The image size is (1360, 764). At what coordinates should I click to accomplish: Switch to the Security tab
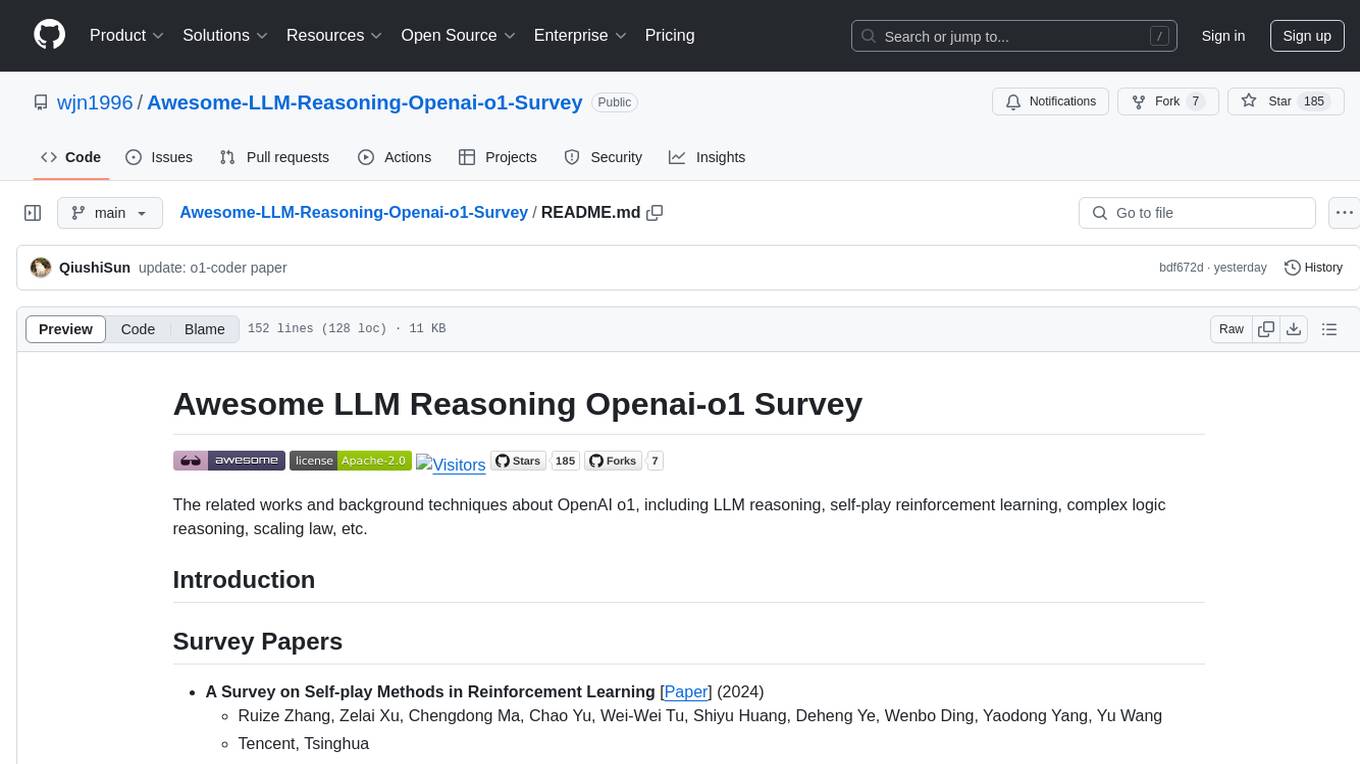coord(603,157)
